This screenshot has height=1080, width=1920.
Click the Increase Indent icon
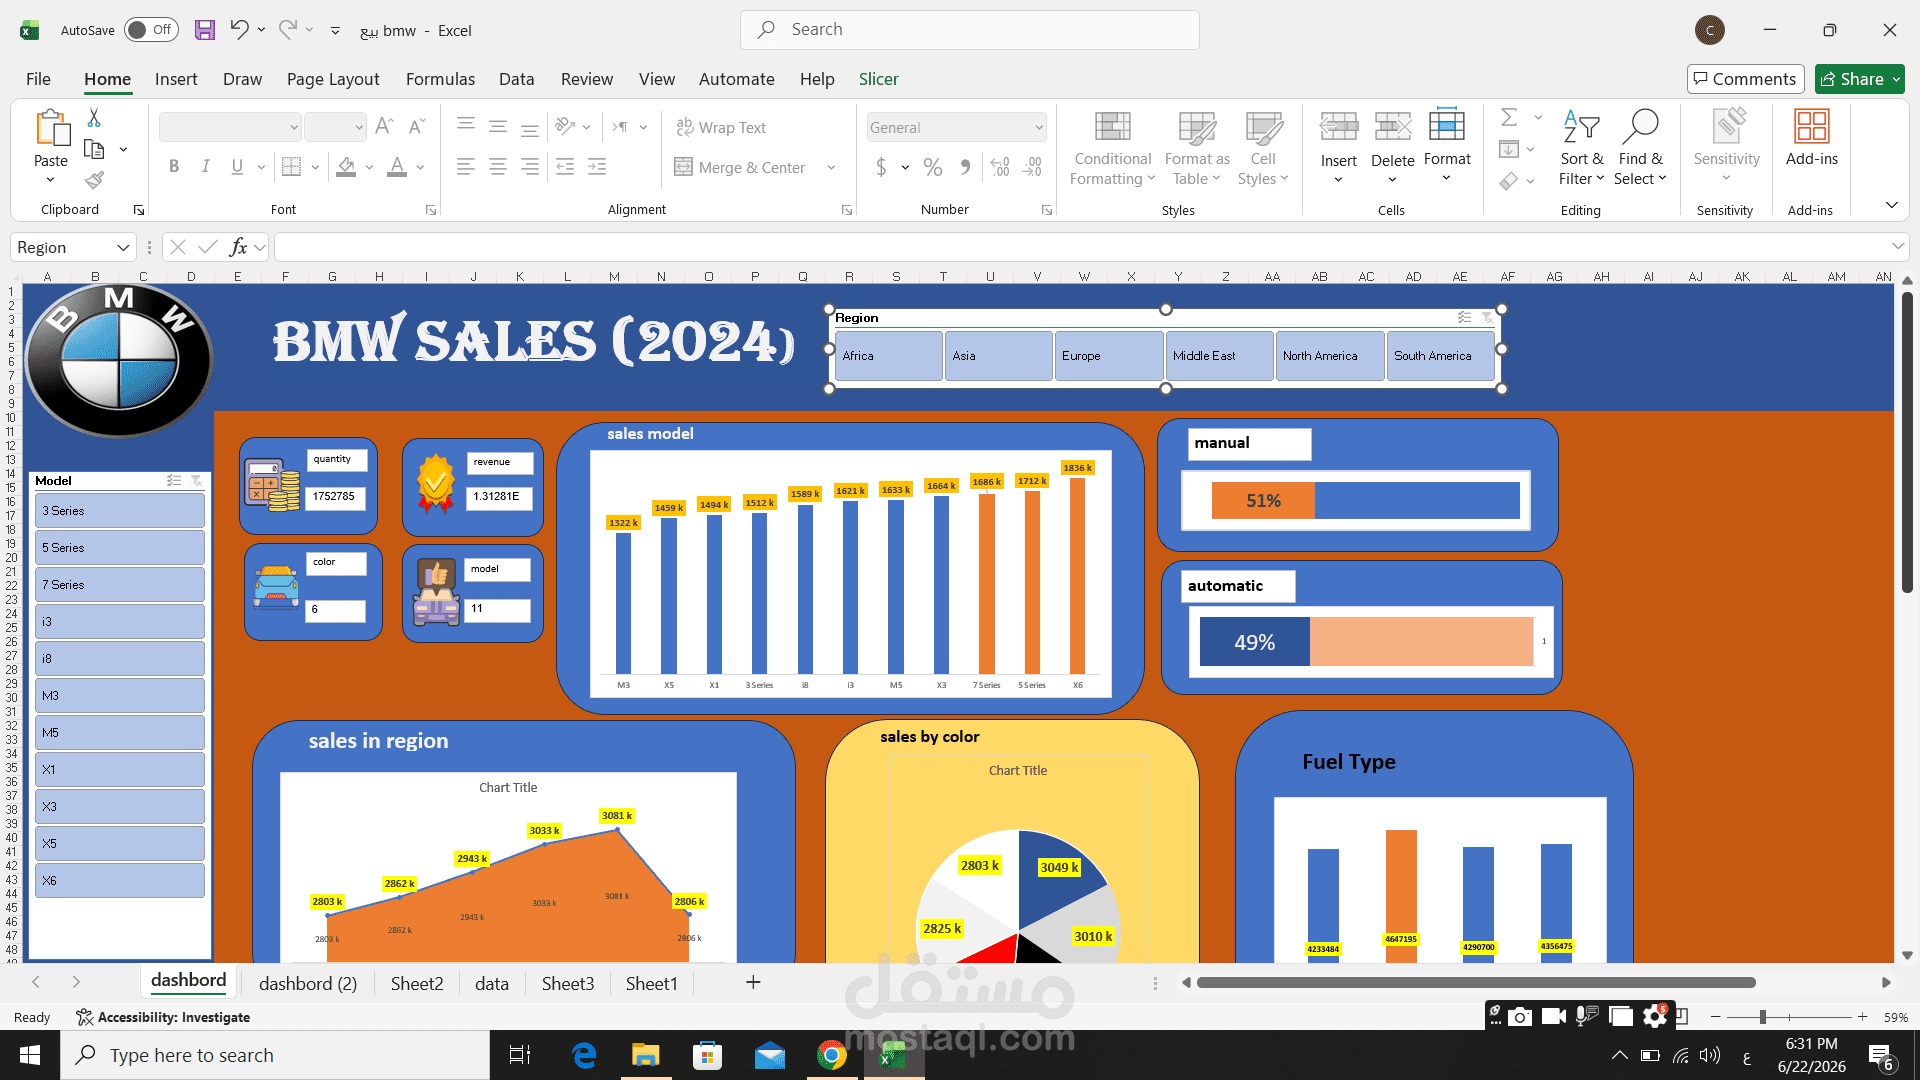click(597, 167)
